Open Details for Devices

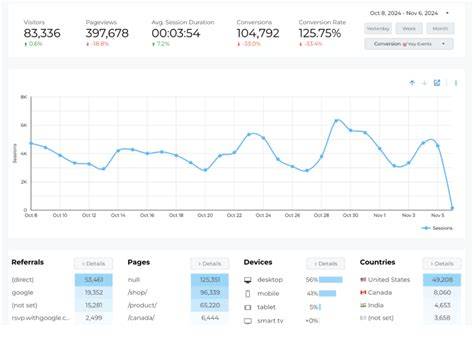click(326, 264)
